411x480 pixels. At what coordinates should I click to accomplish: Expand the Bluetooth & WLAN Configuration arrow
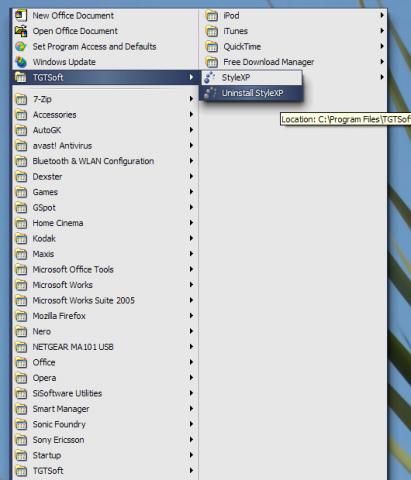coord(191,161)
